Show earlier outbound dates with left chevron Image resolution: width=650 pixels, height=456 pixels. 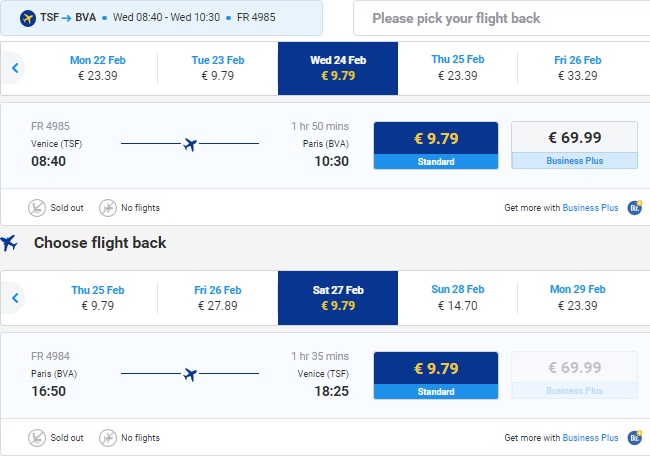pos(15,68)
